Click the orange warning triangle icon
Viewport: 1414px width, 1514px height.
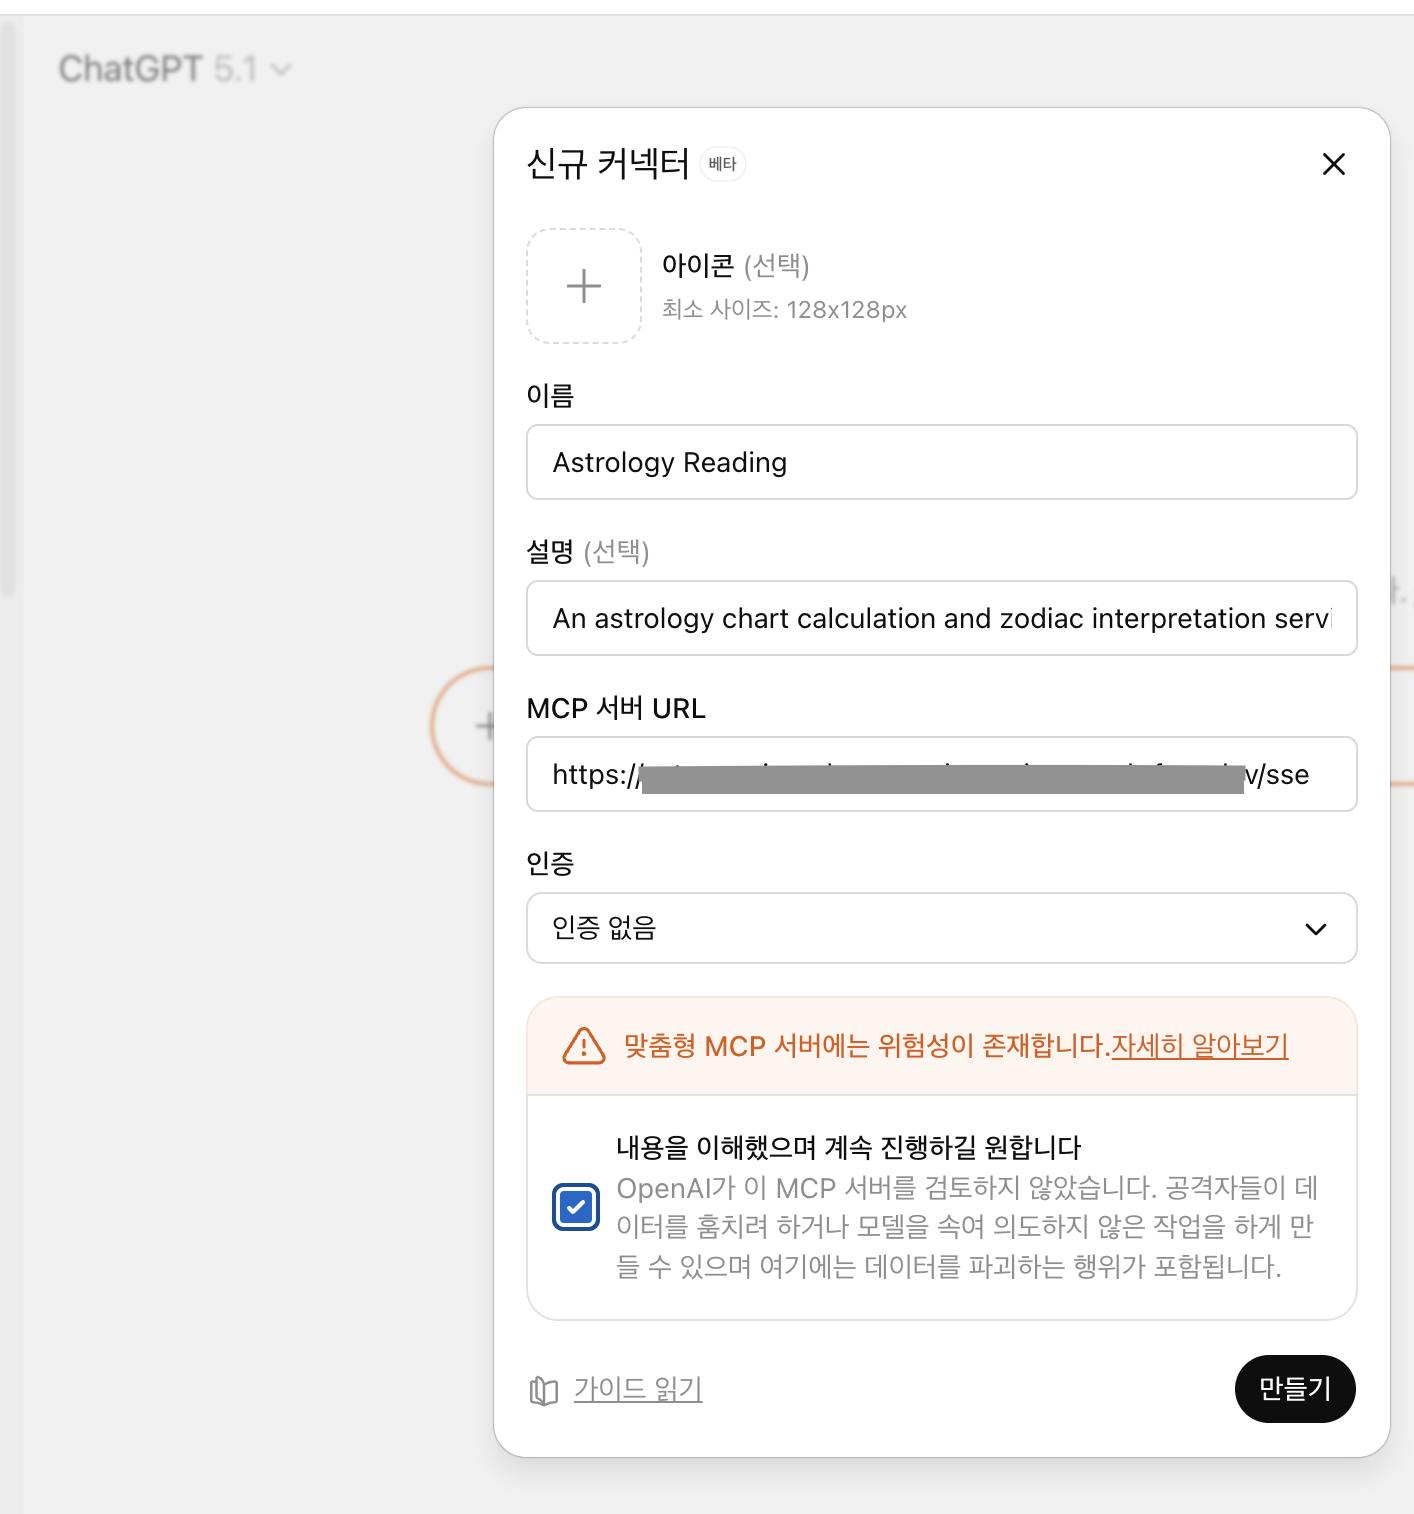click(584, 1046)
